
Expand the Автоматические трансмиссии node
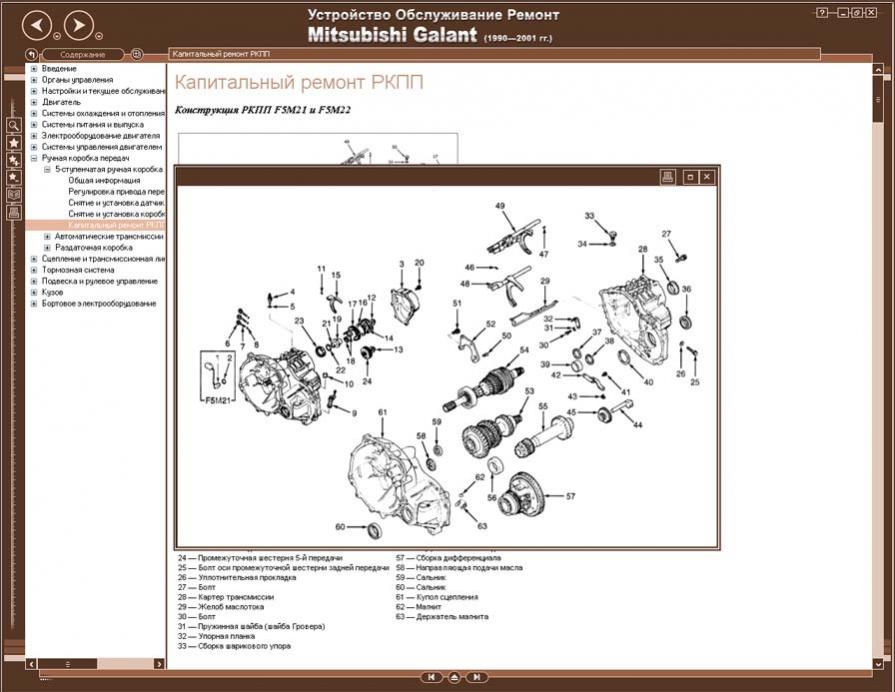pos(47,236)
